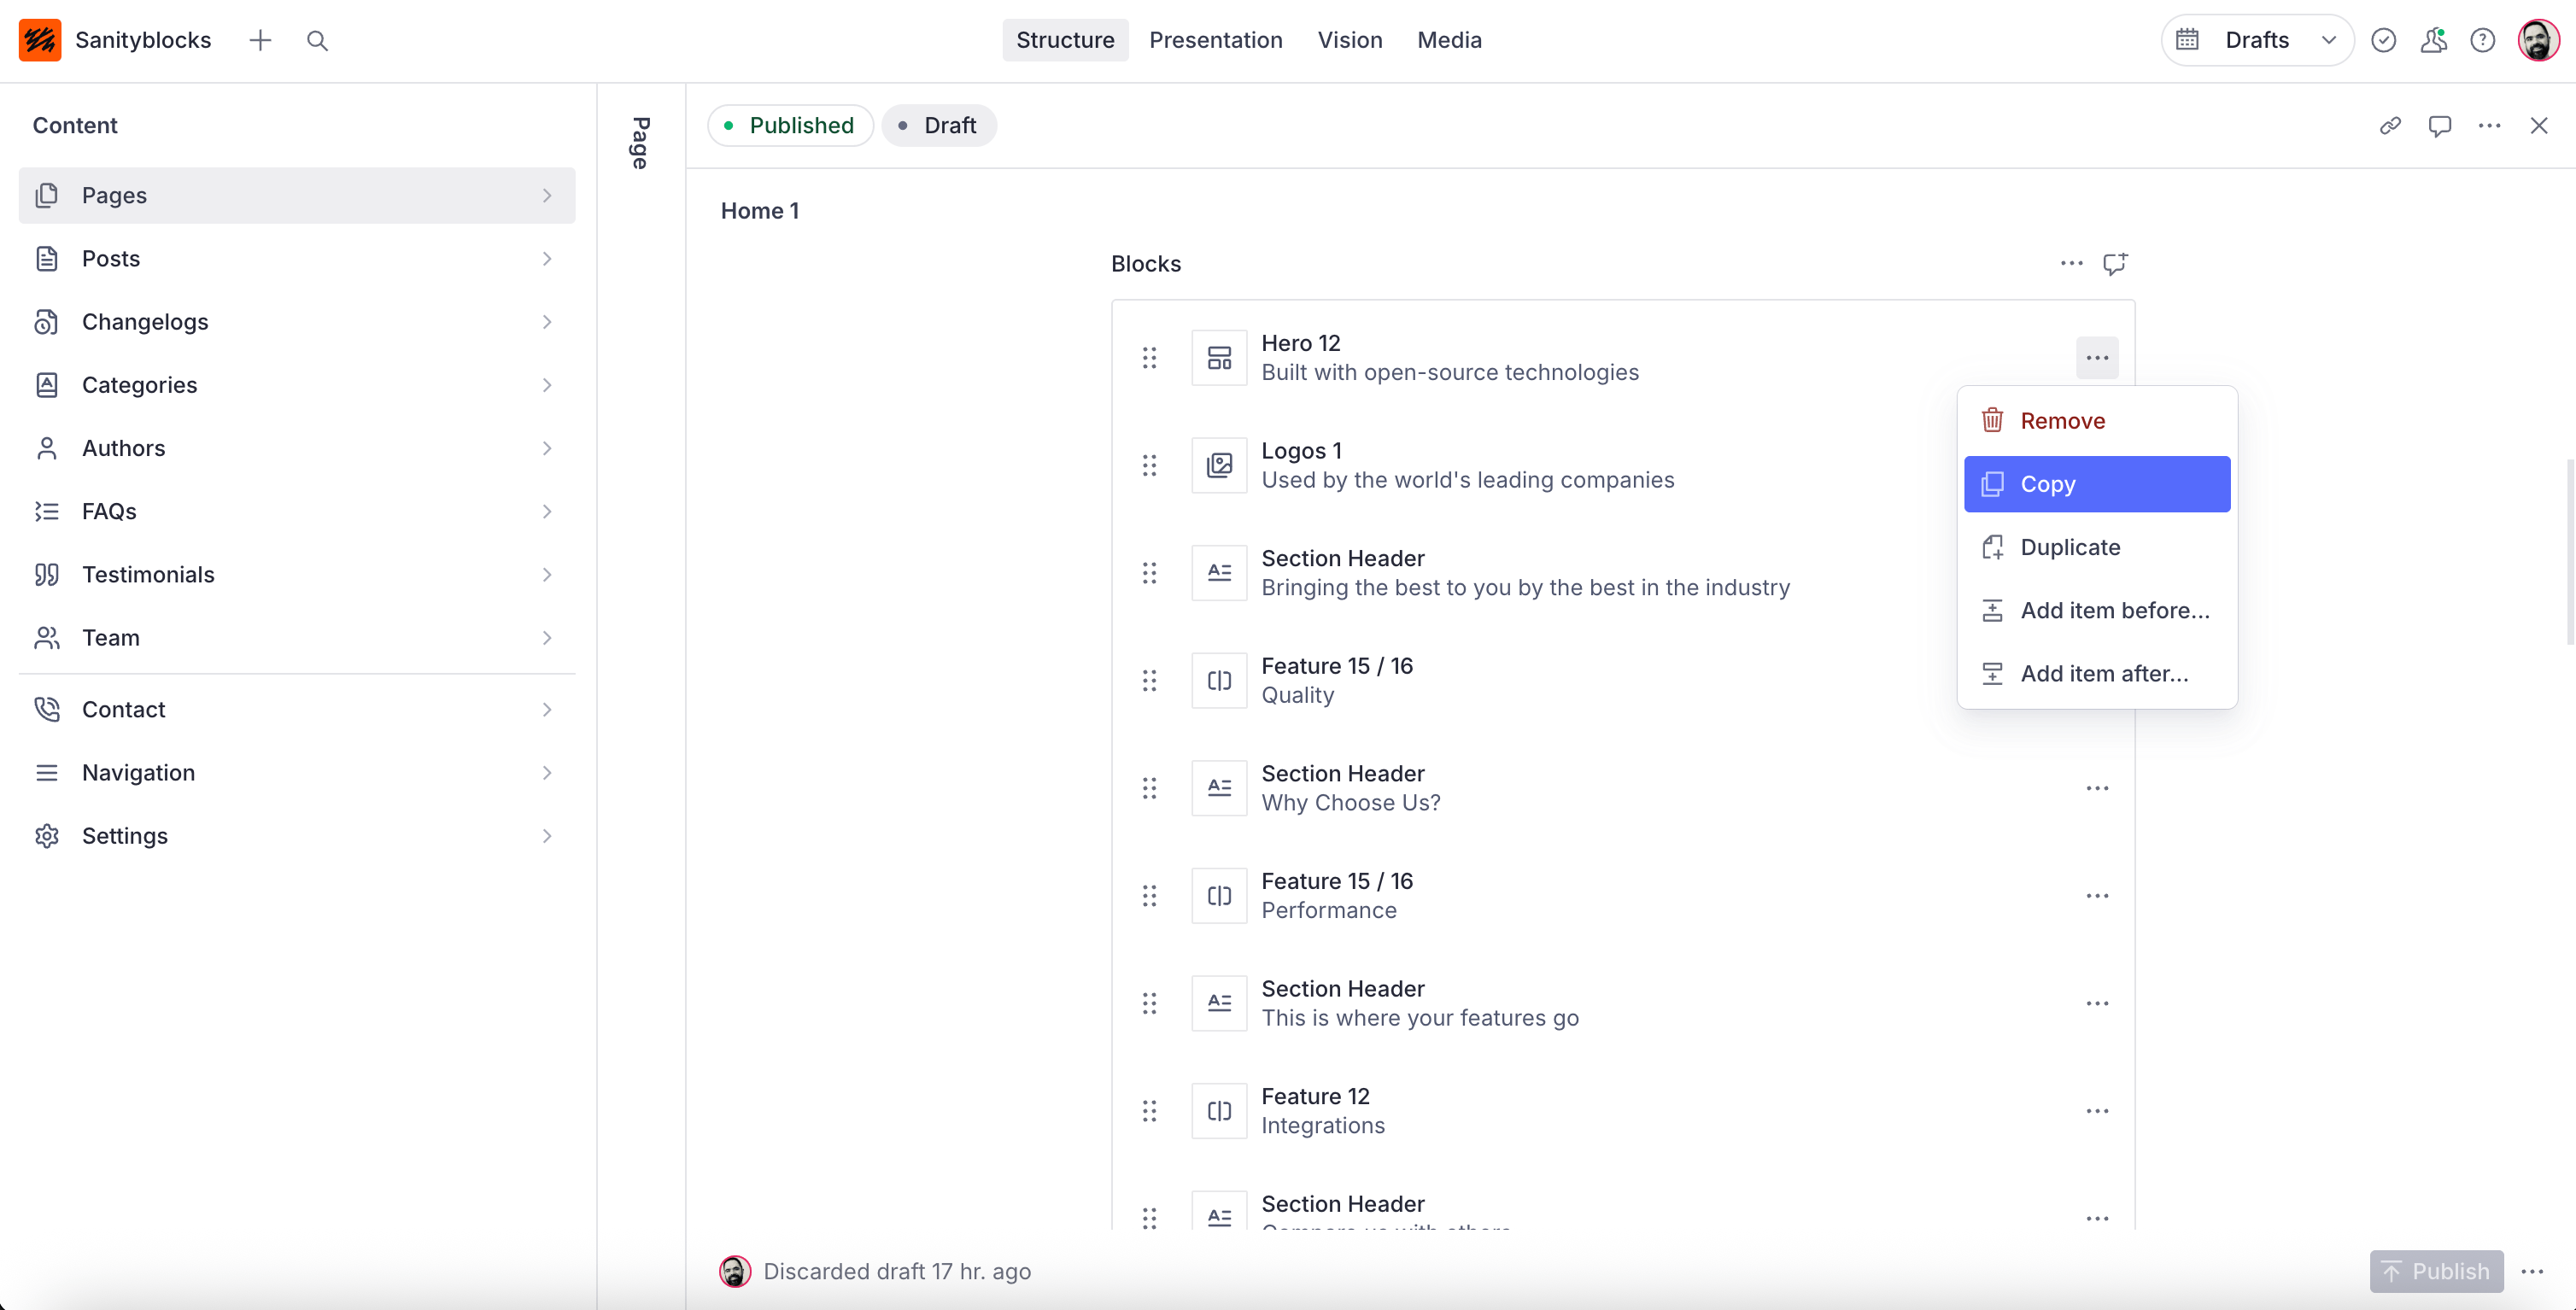Click the search icon in top bar
Image resolution: width=2576 pixels, height=1310 pixels.
point(317,41)
